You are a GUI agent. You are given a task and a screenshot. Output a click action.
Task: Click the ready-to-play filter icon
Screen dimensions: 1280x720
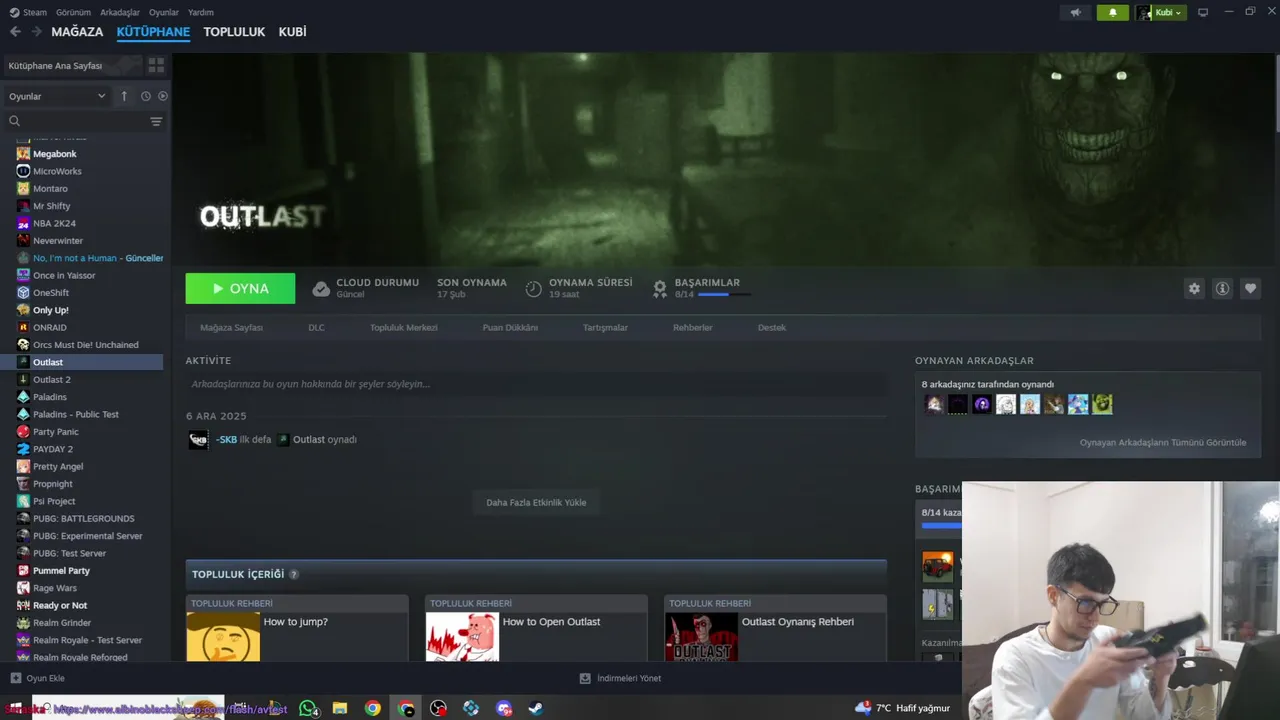pos(163,96)
